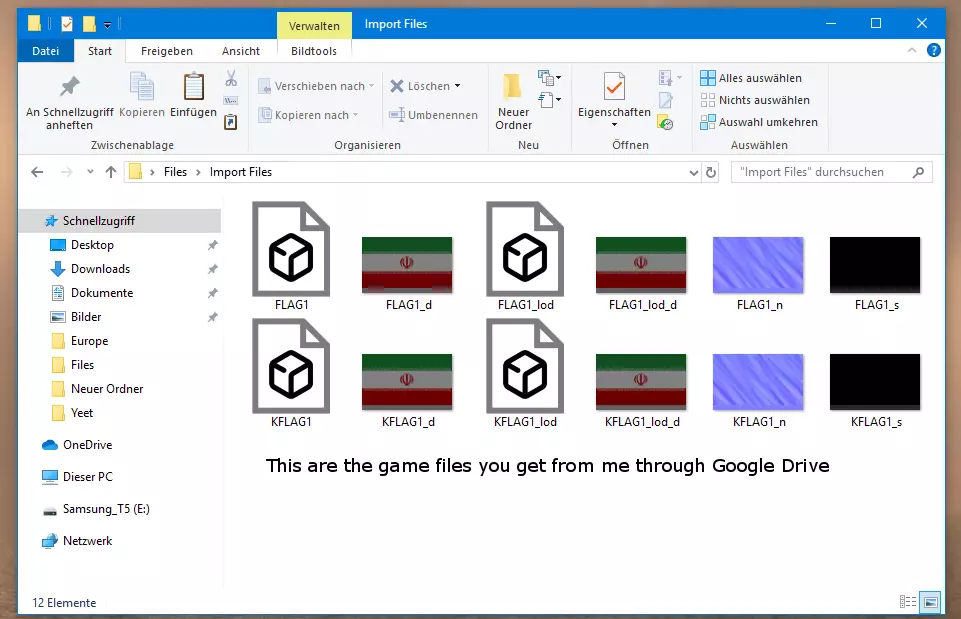The width and height of the screenshot is (961, 619).
Task: Select the KFLAG1_n normal map
Action: pos(759,390)
